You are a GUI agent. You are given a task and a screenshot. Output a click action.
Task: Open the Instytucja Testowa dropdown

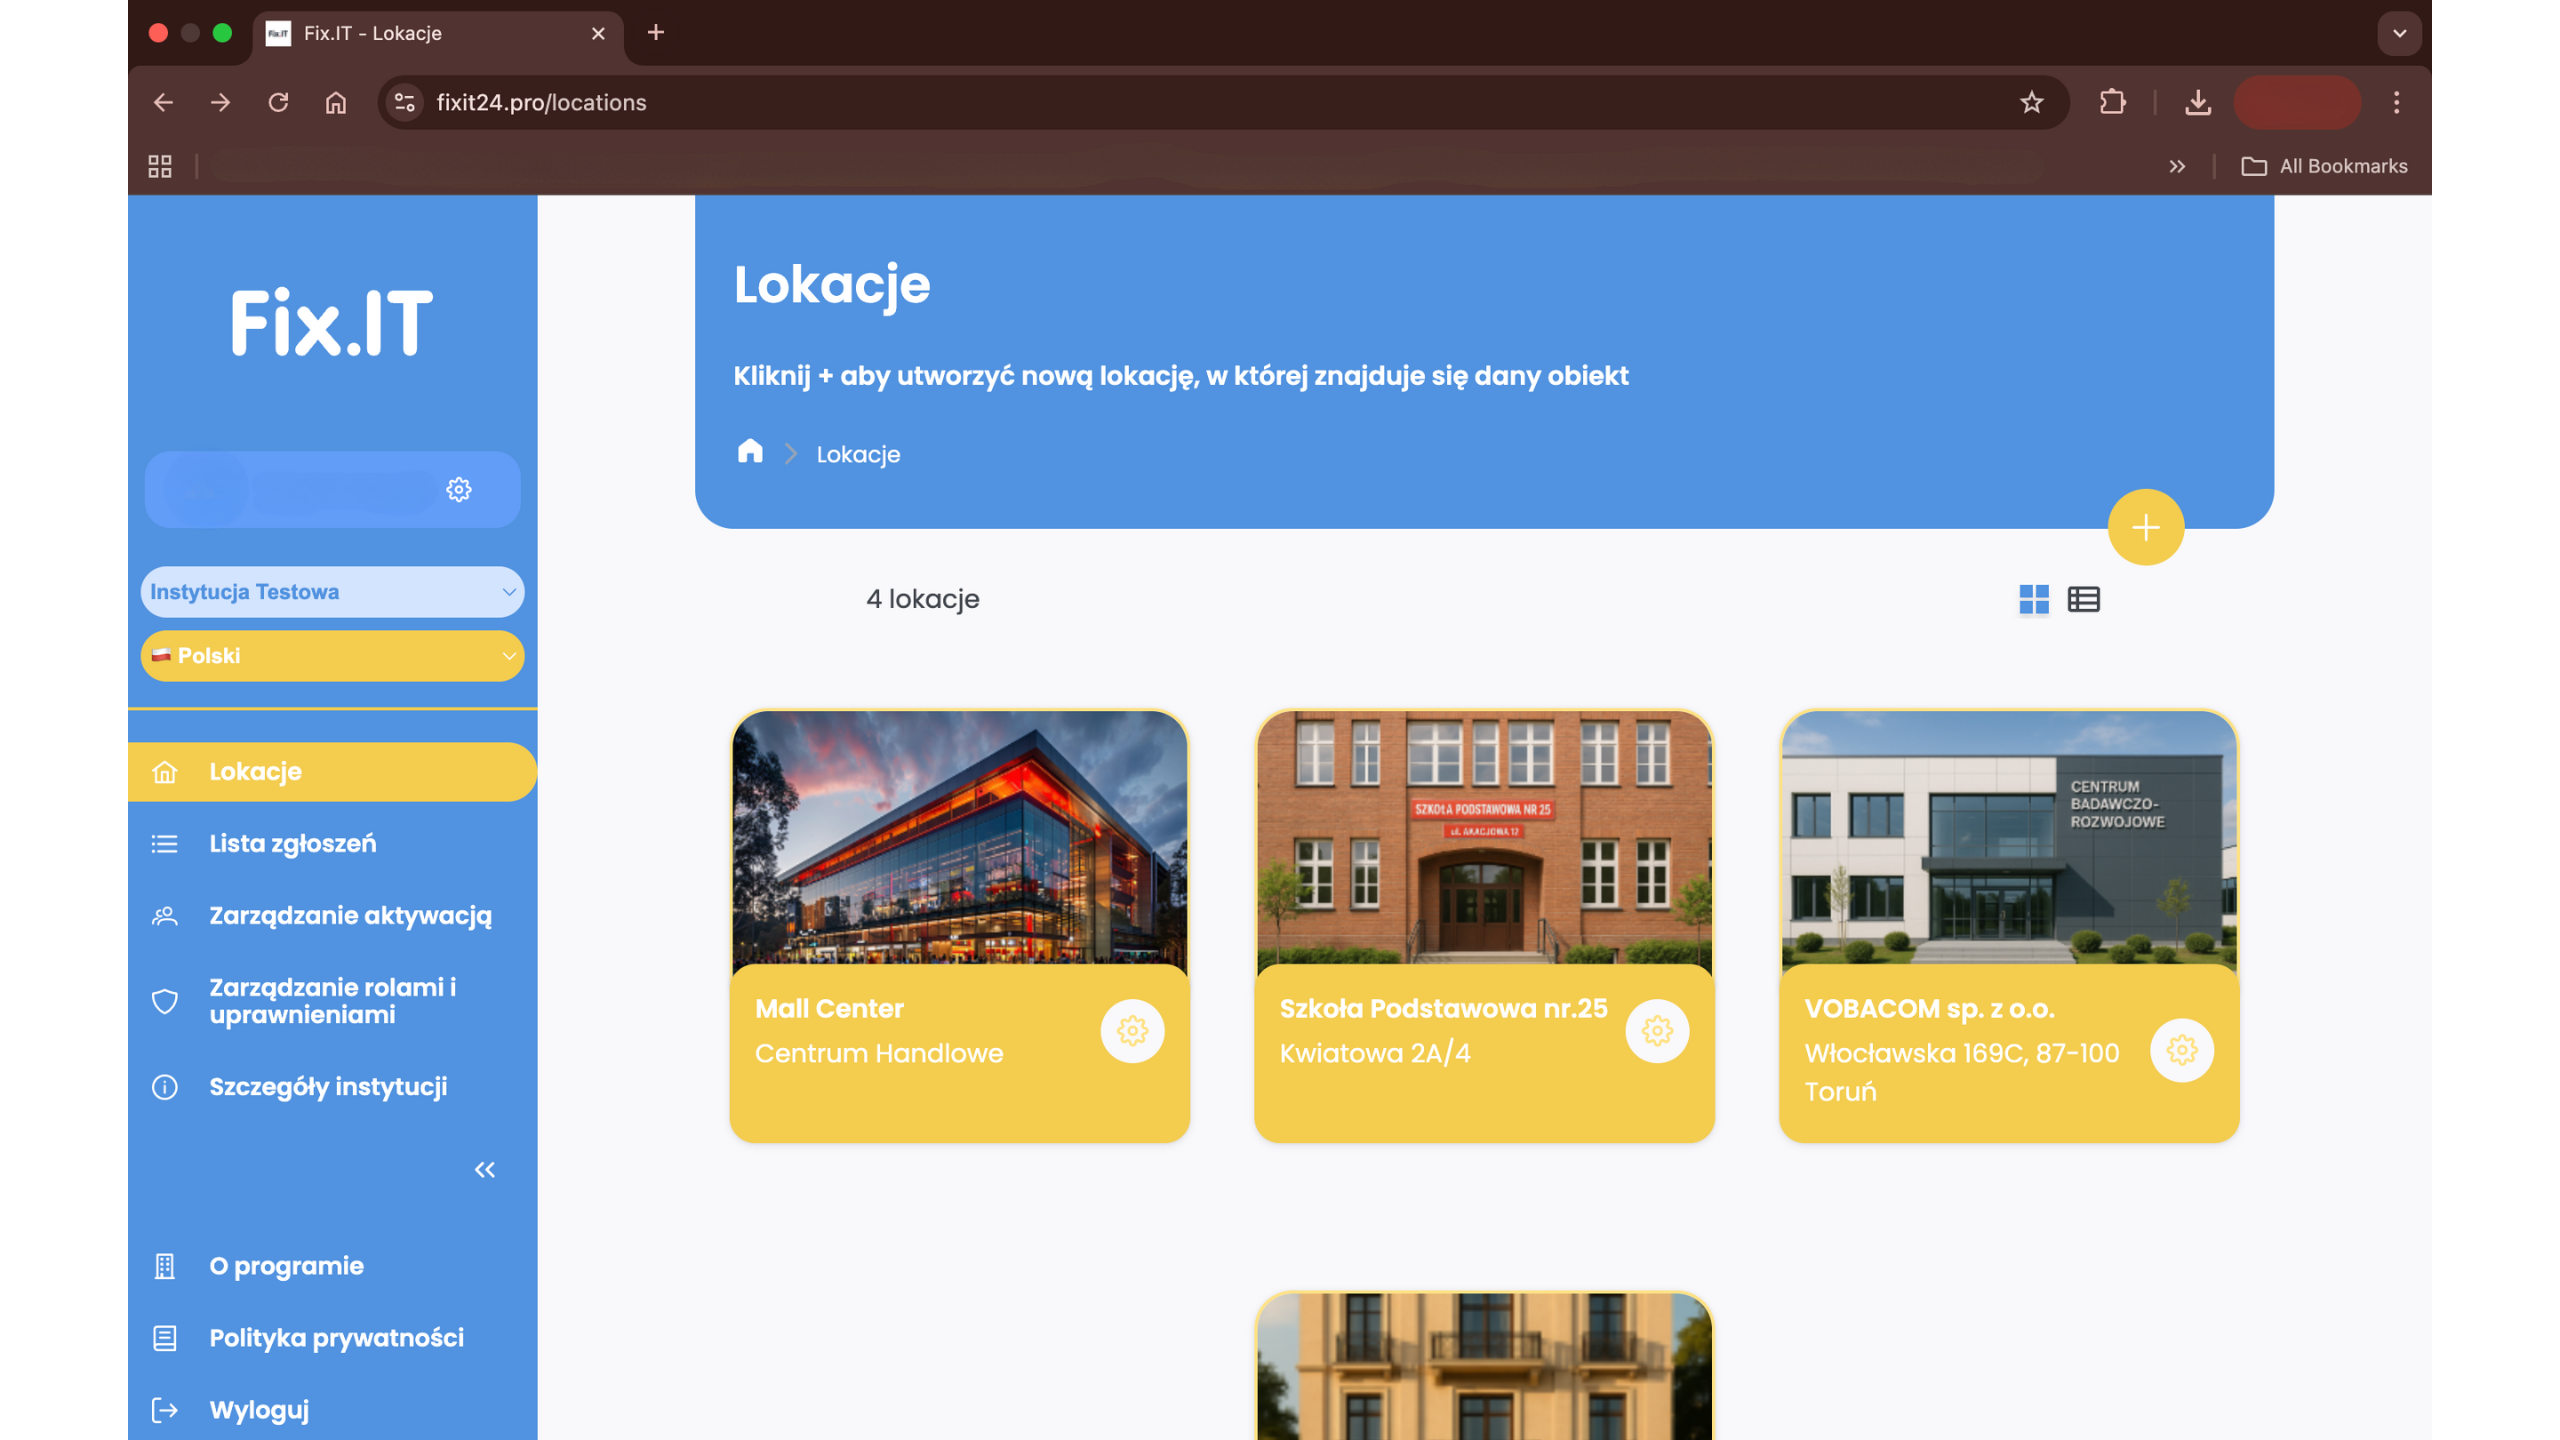coord(332,592)
